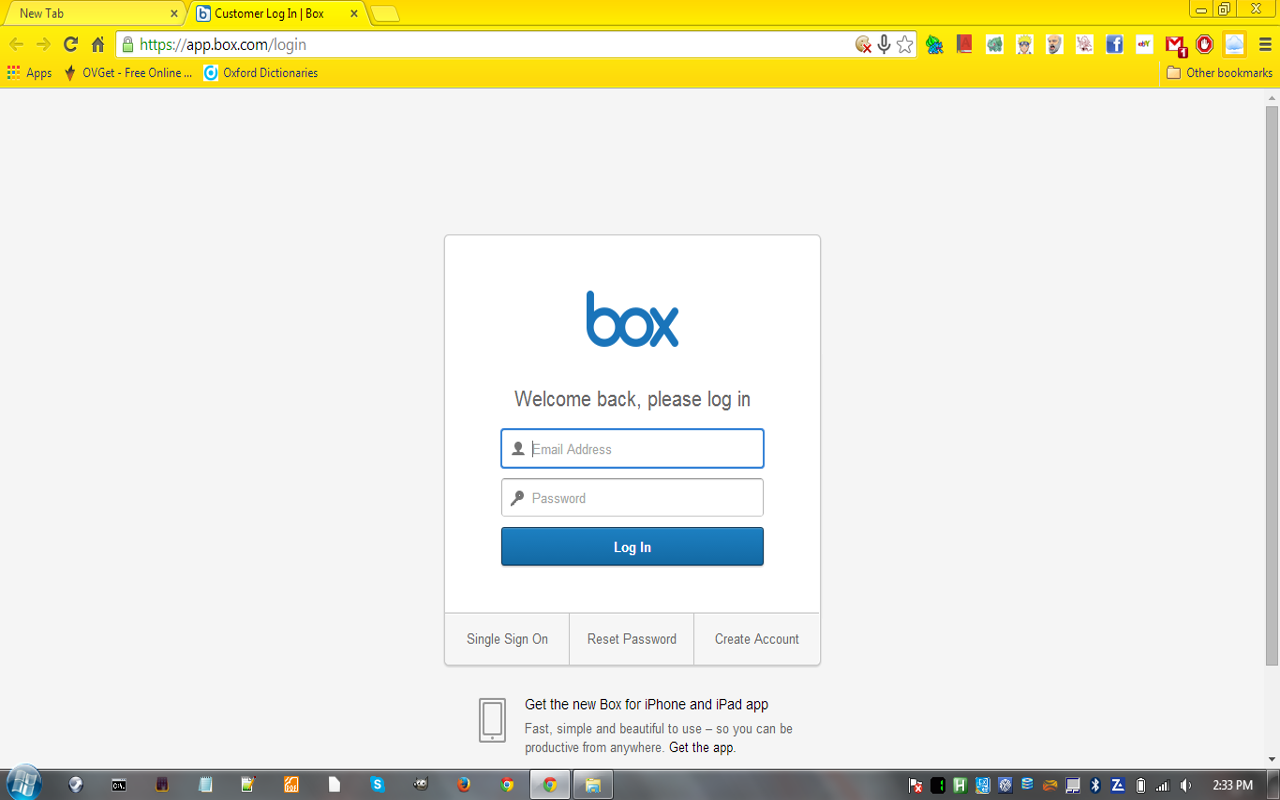Launch Firefox from the taskbar
Screen dimensions: 1280x800
463,785
